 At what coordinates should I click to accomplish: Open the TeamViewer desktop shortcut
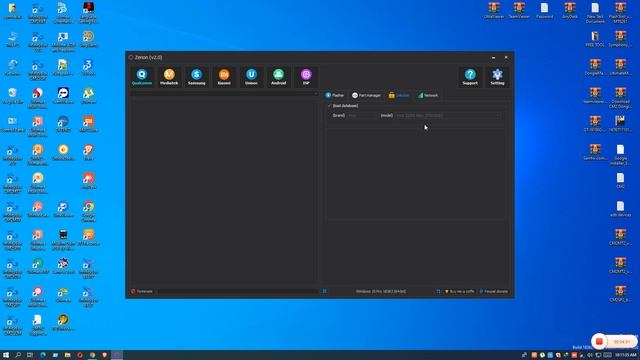pos(519,11)
